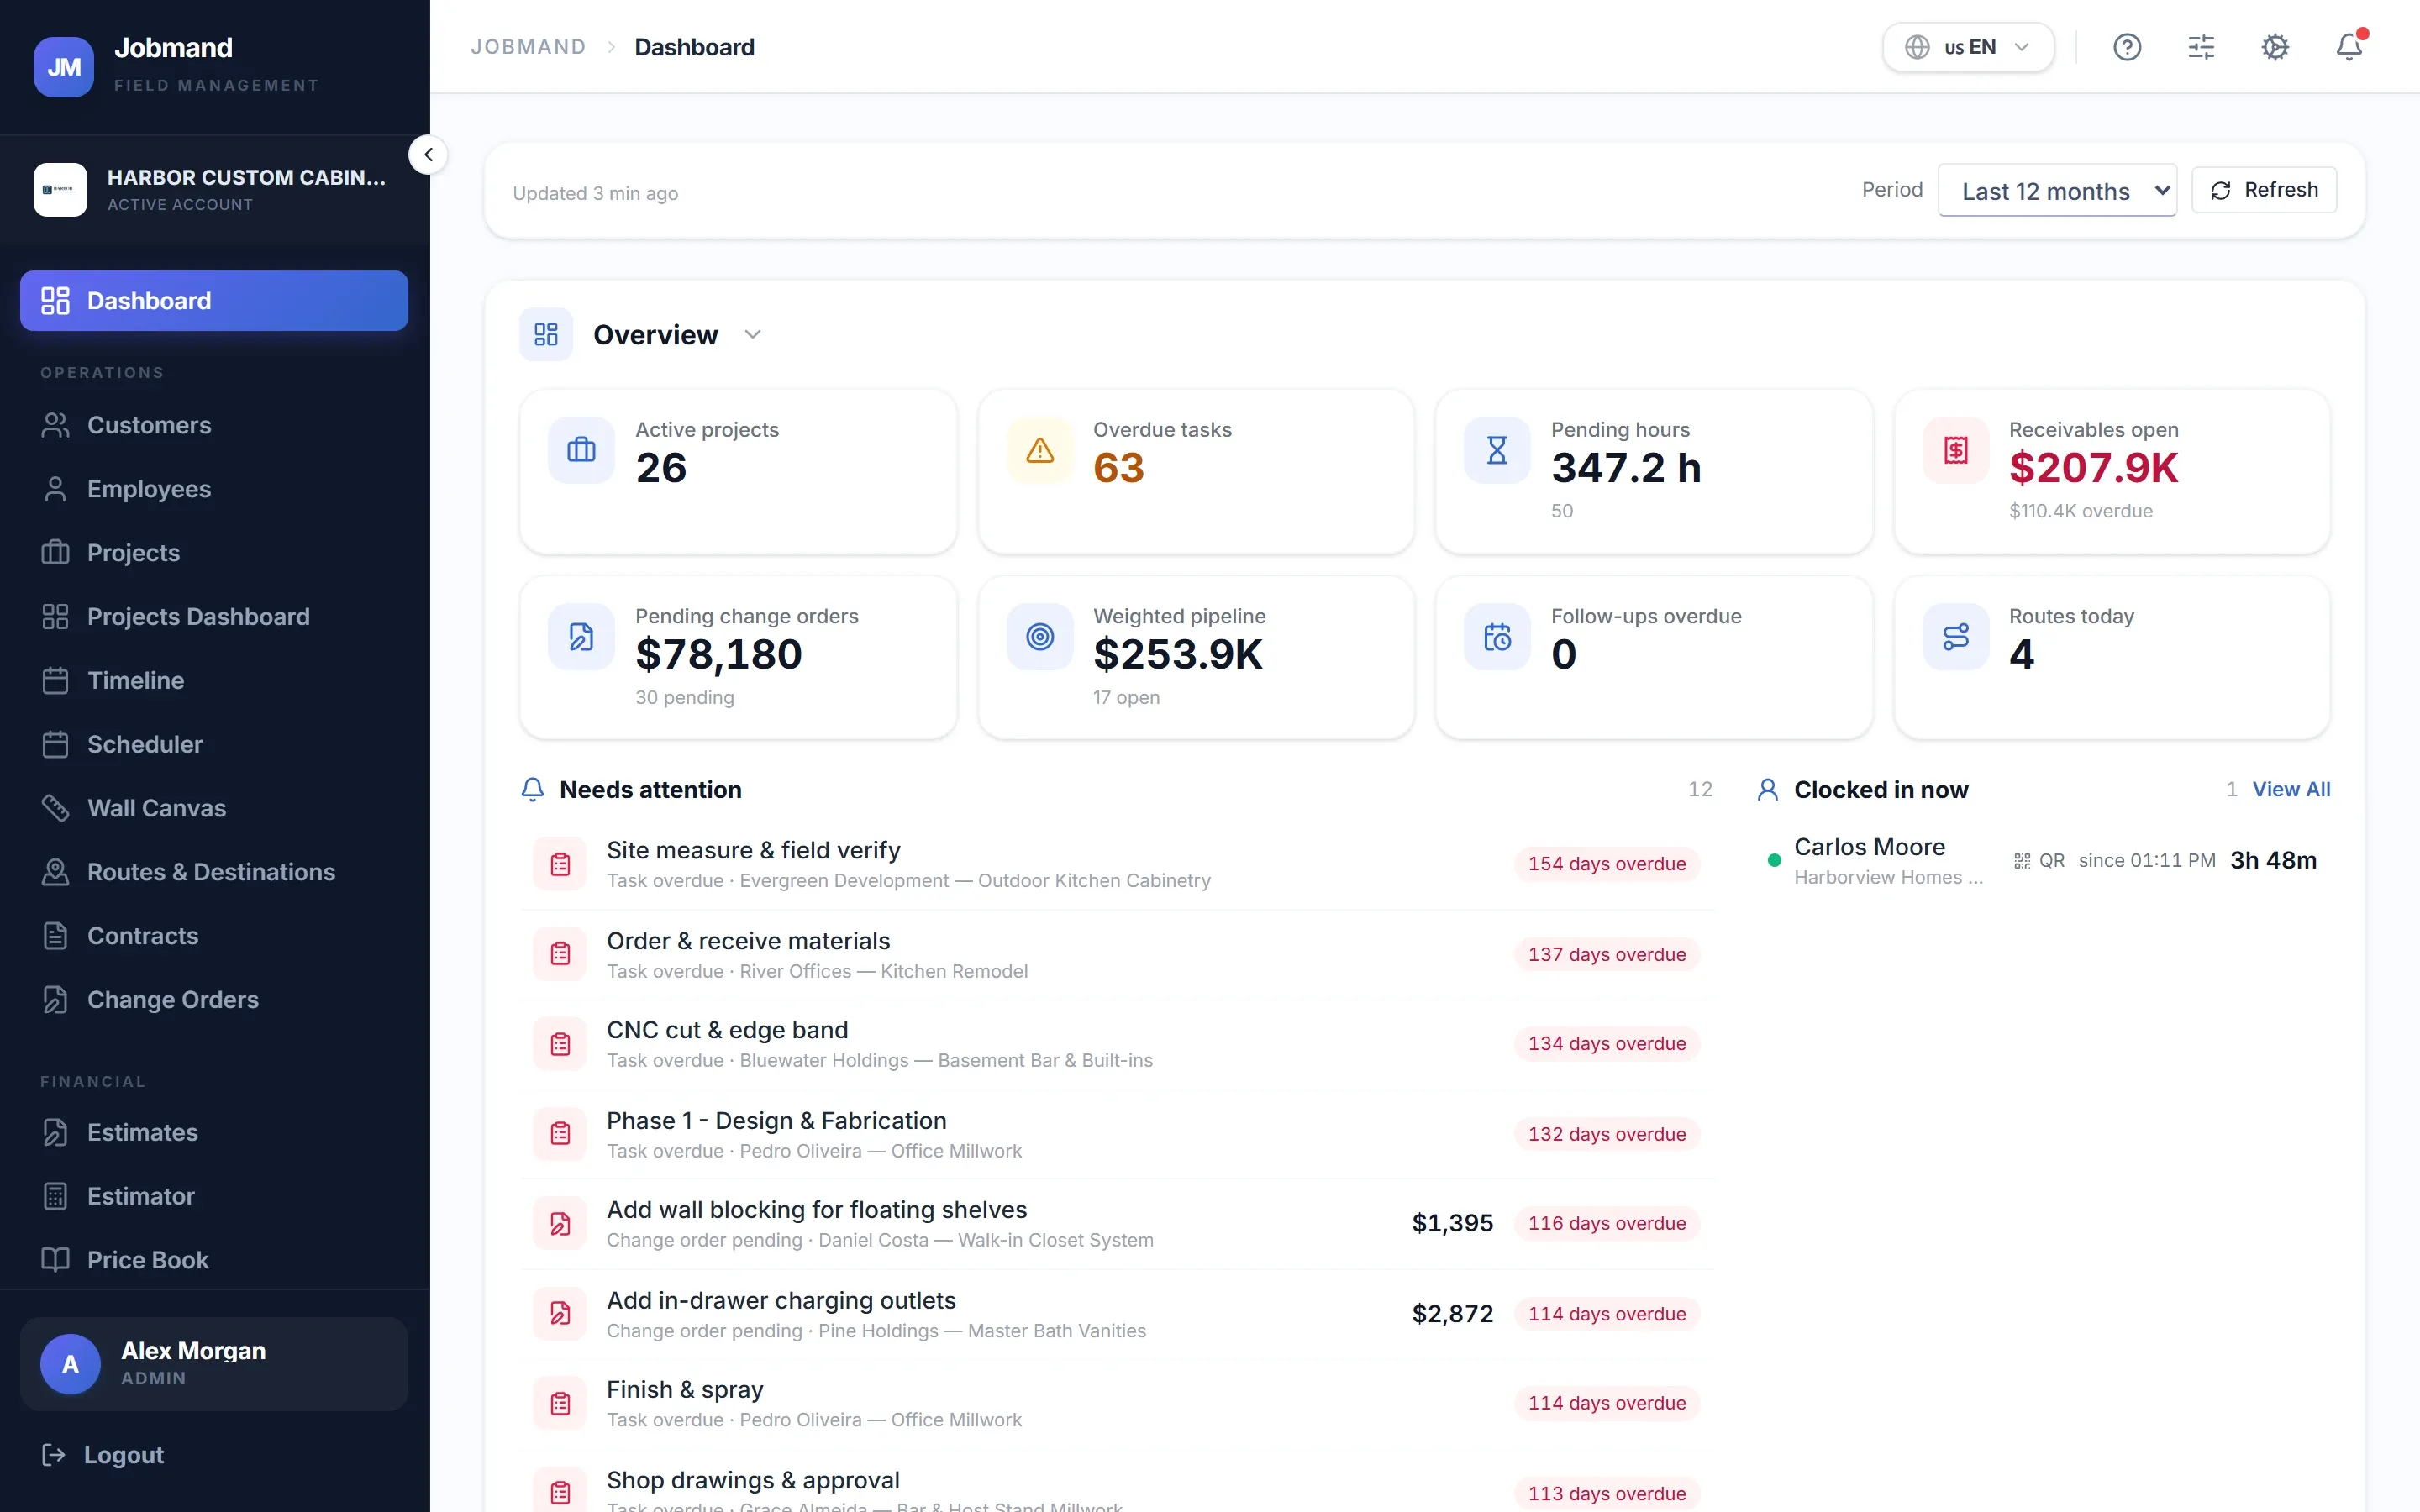
Task: Open Projects Dashboard in the sidebar
Action: coord(214,617)
